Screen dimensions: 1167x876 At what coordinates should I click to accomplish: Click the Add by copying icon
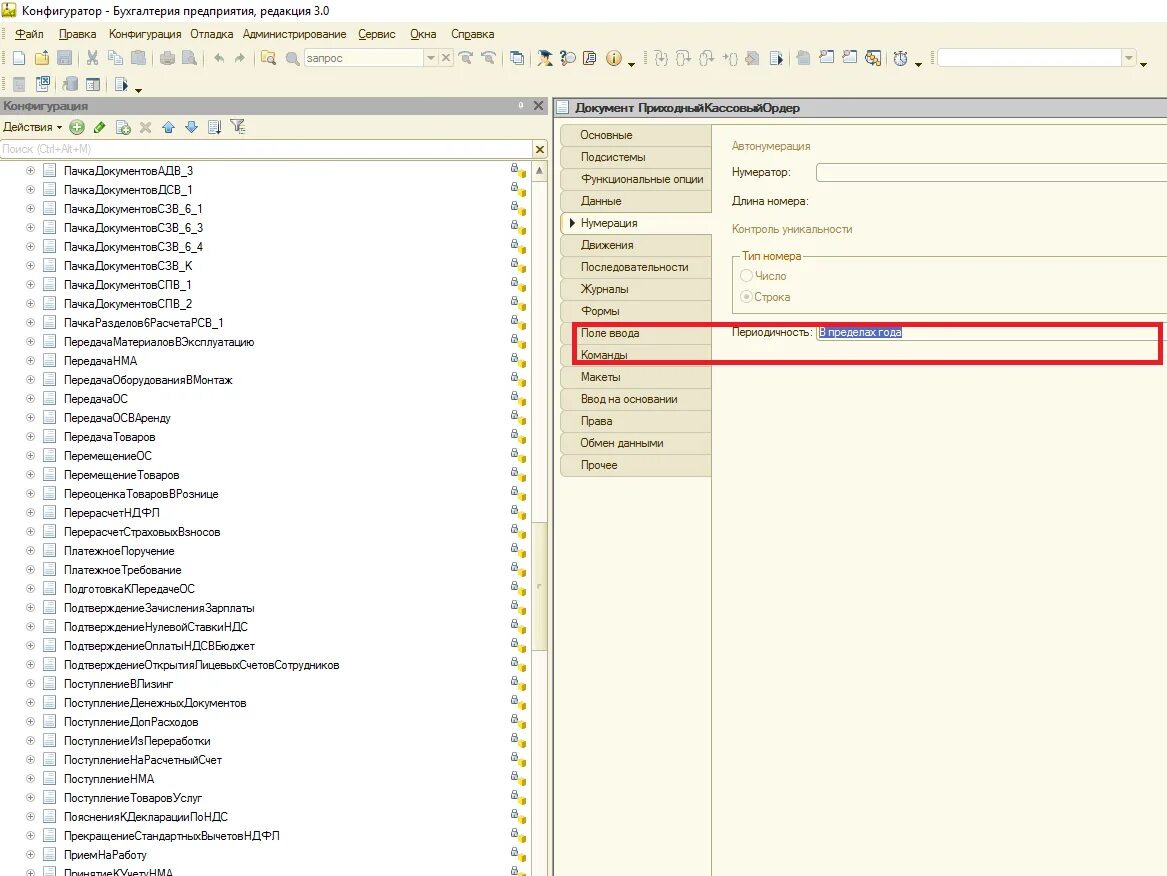pyautogui.click(x=123, y=127)
